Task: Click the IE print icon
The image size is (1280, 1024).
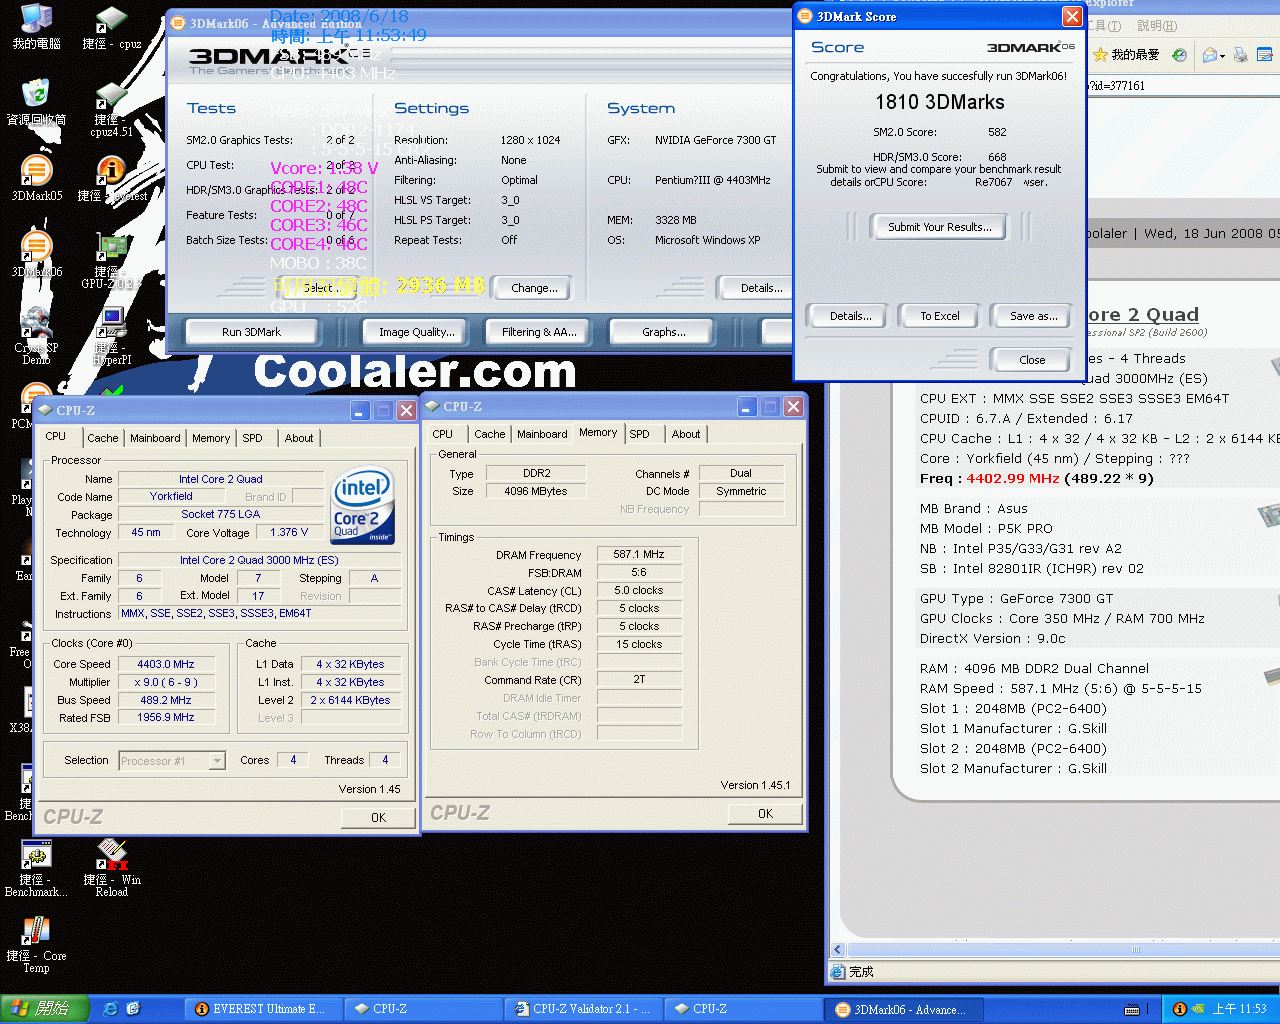Action: (1240, 55)
